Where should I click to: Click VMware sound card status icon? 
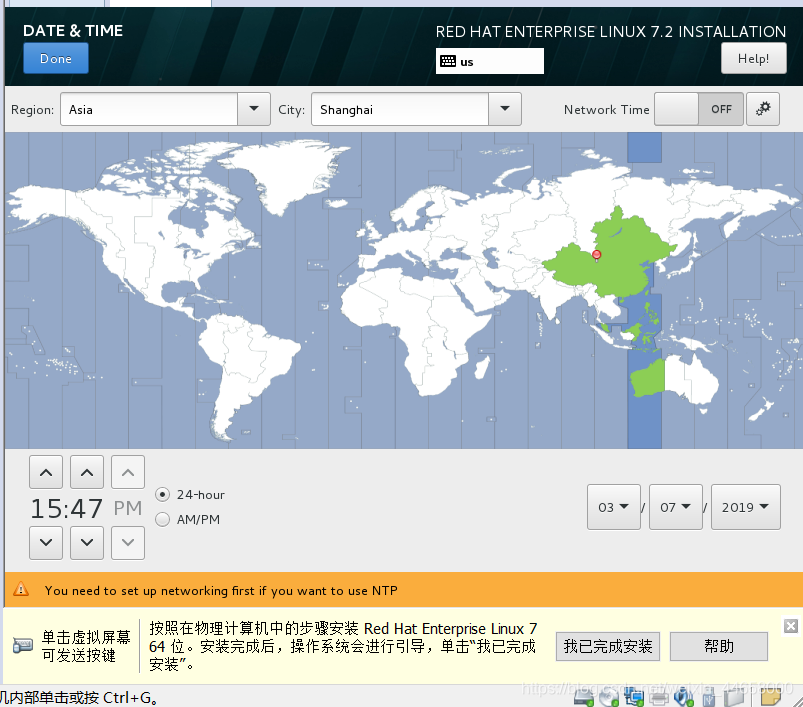pyautogui.click(x=684, y=697)
